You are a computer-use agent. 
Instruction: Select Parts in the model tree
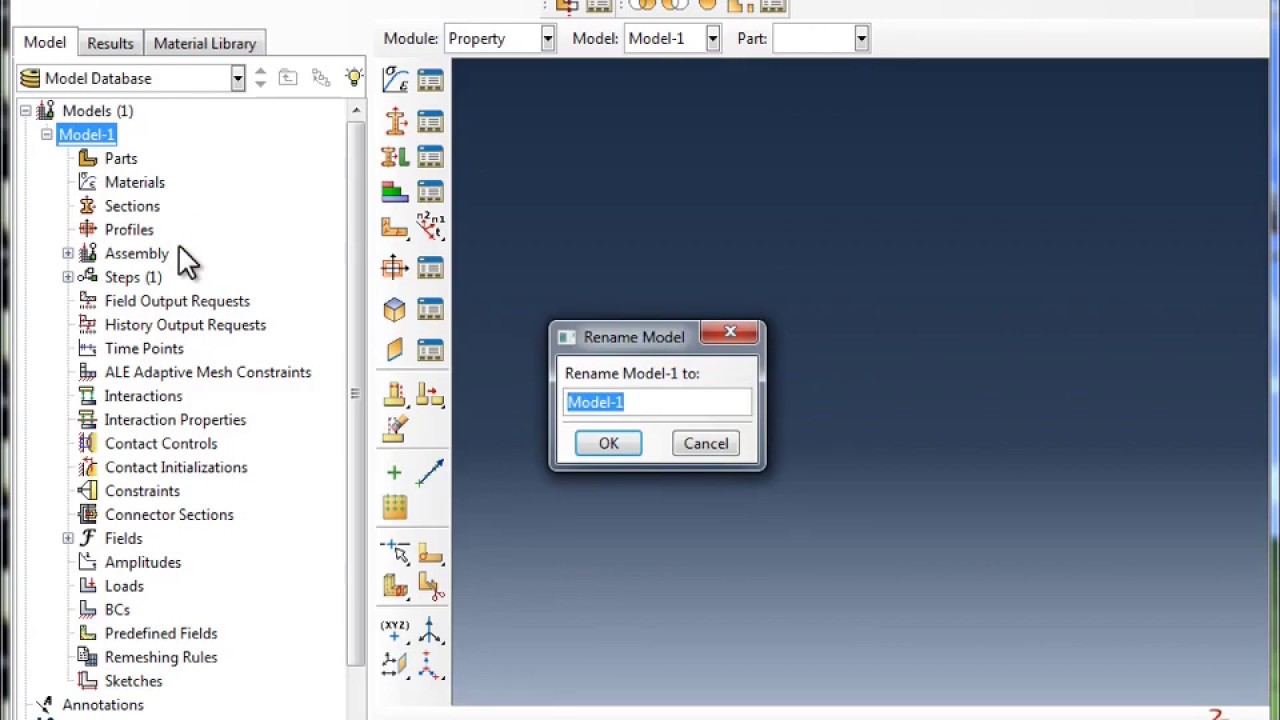[121, 158]
